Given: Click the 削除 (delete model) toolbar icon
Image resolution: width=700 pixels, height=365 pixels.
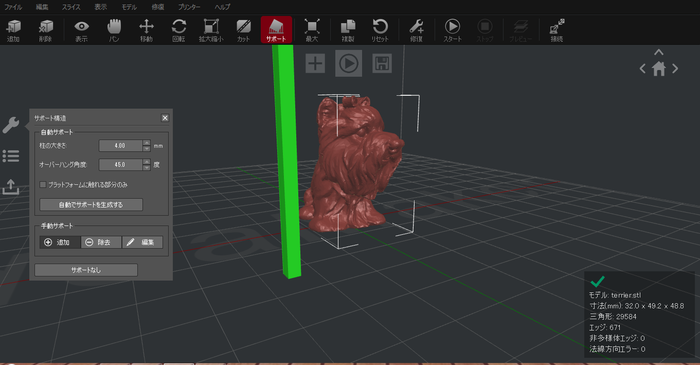Looking at the screenshot, I should tap(45, 30).
